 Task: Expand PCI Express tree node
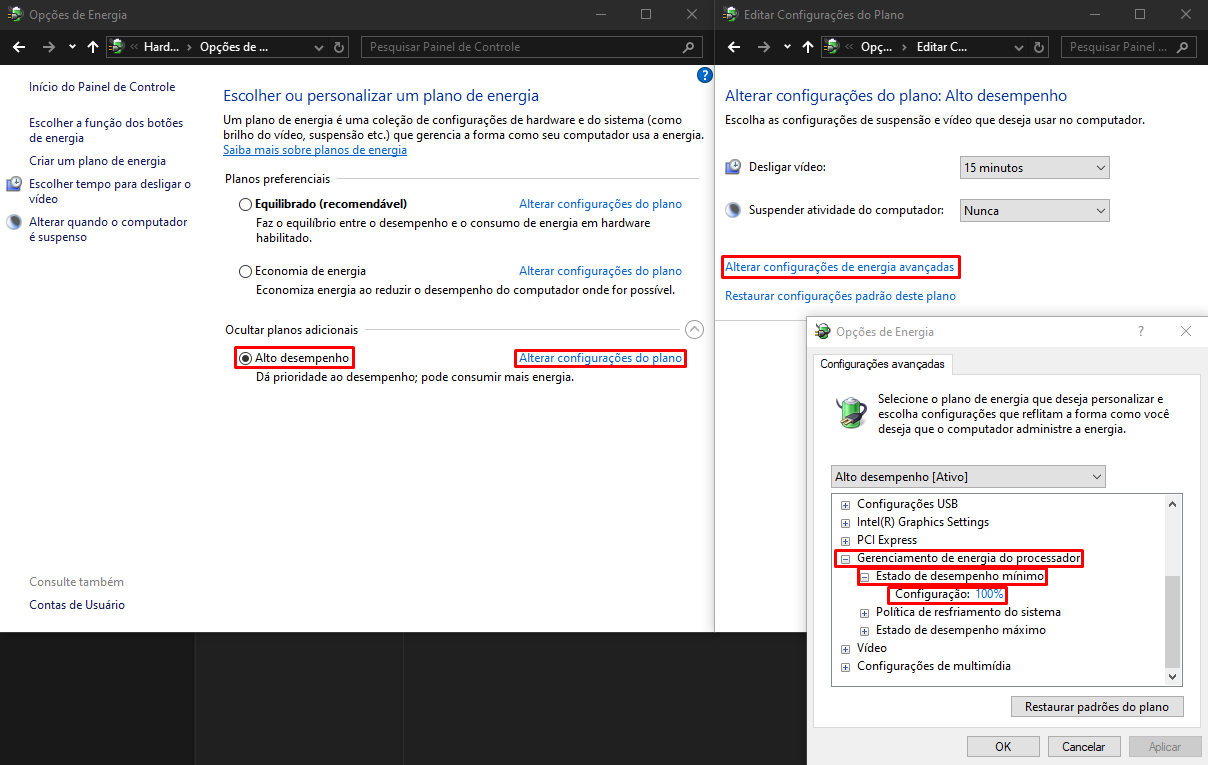point(846,541)
